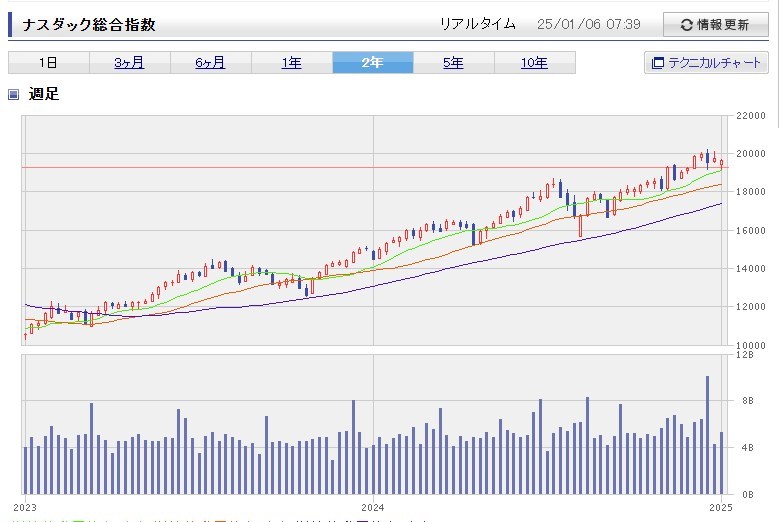The height and width of the screenshot is (522, 779).
Task: Switch to the 5年 chart view
Action: pyautogui.click(x=453, y=63)
